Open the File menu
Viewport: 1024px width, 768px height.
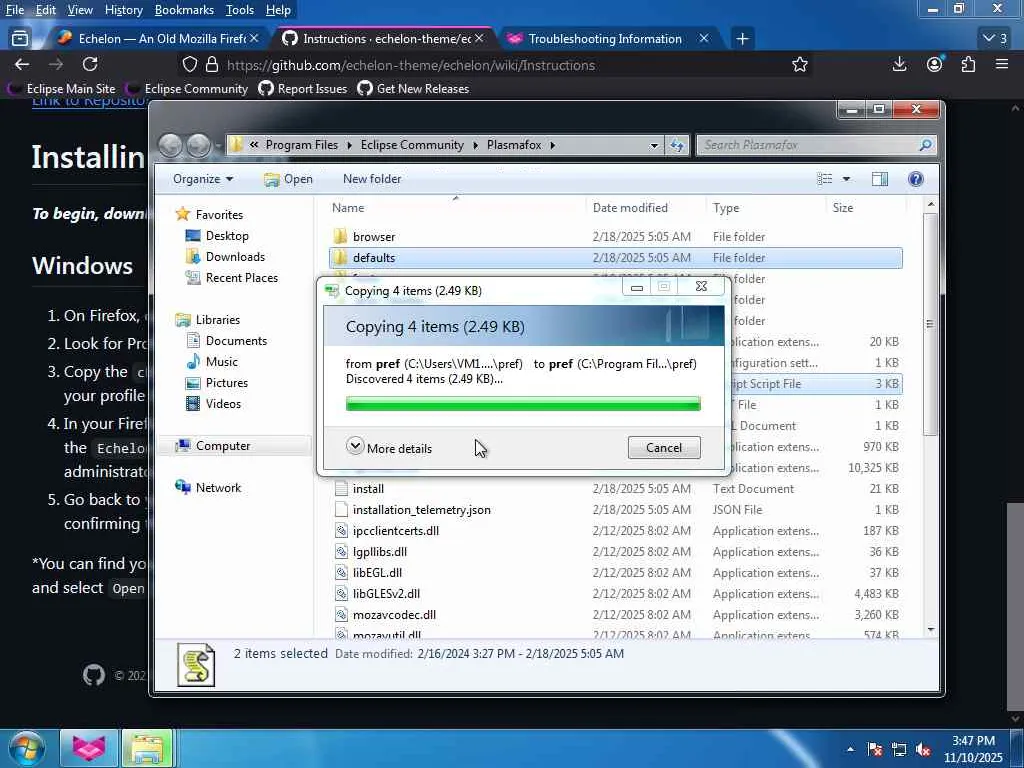[14, 10]
